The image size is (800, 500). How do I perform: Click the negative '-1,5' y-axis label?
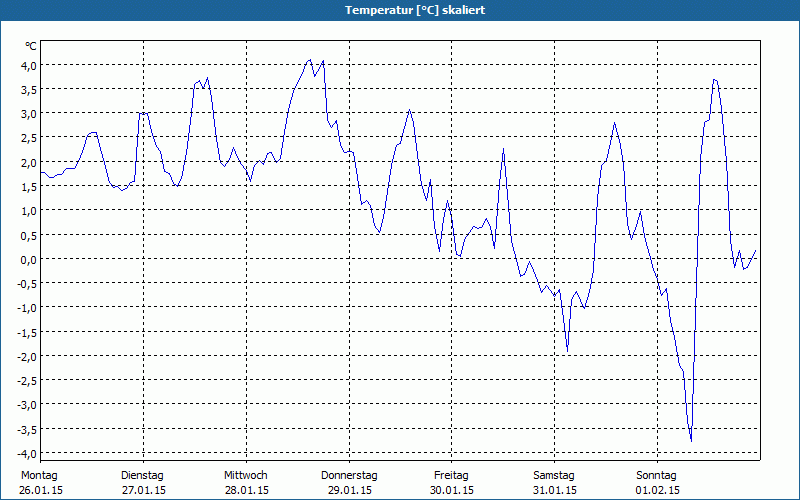27,332
